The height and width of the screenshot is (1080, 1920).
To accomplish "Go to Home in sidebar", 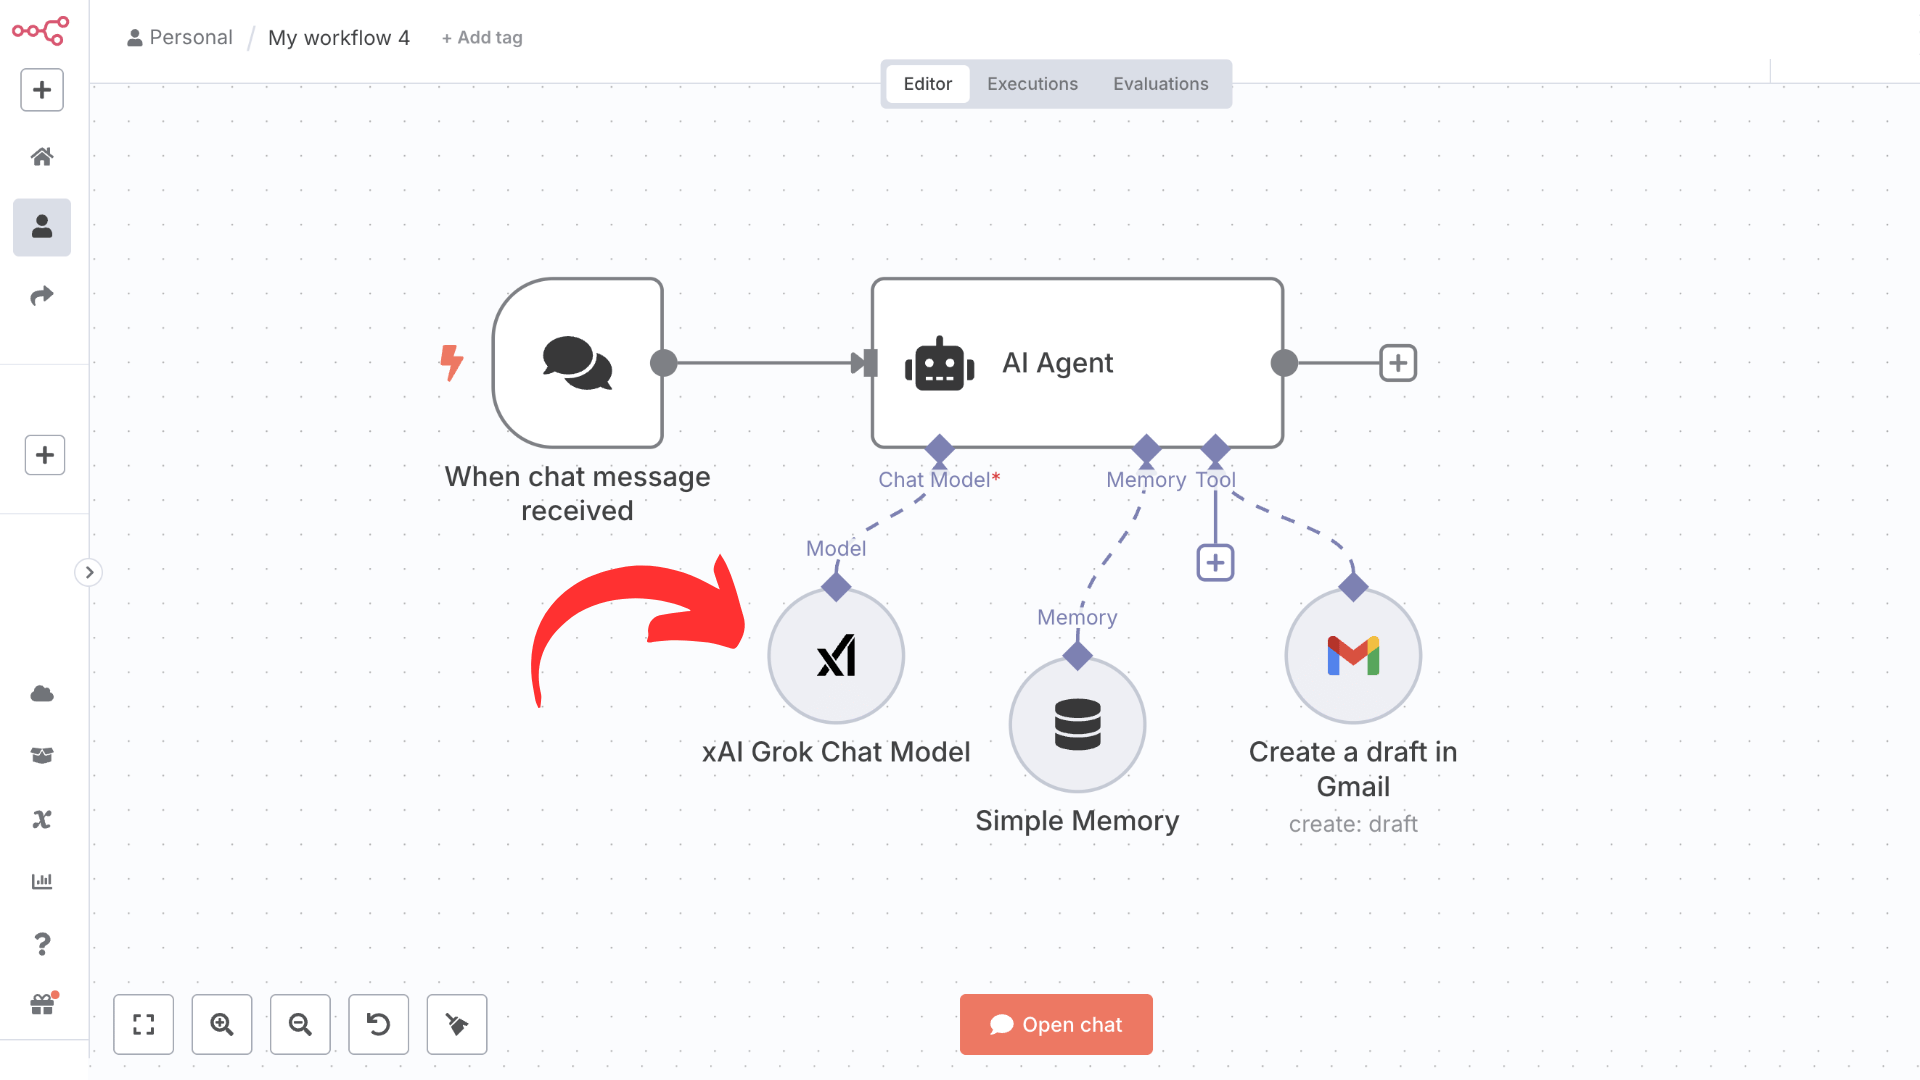I will coord(42,157).
